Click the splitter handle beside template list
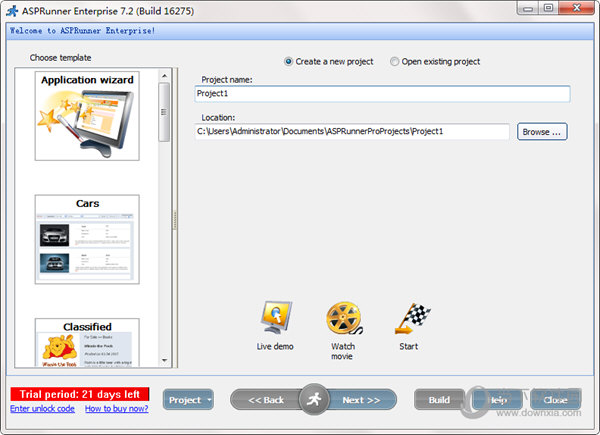Viewport: 600px width, 435px height. [175, 219]
